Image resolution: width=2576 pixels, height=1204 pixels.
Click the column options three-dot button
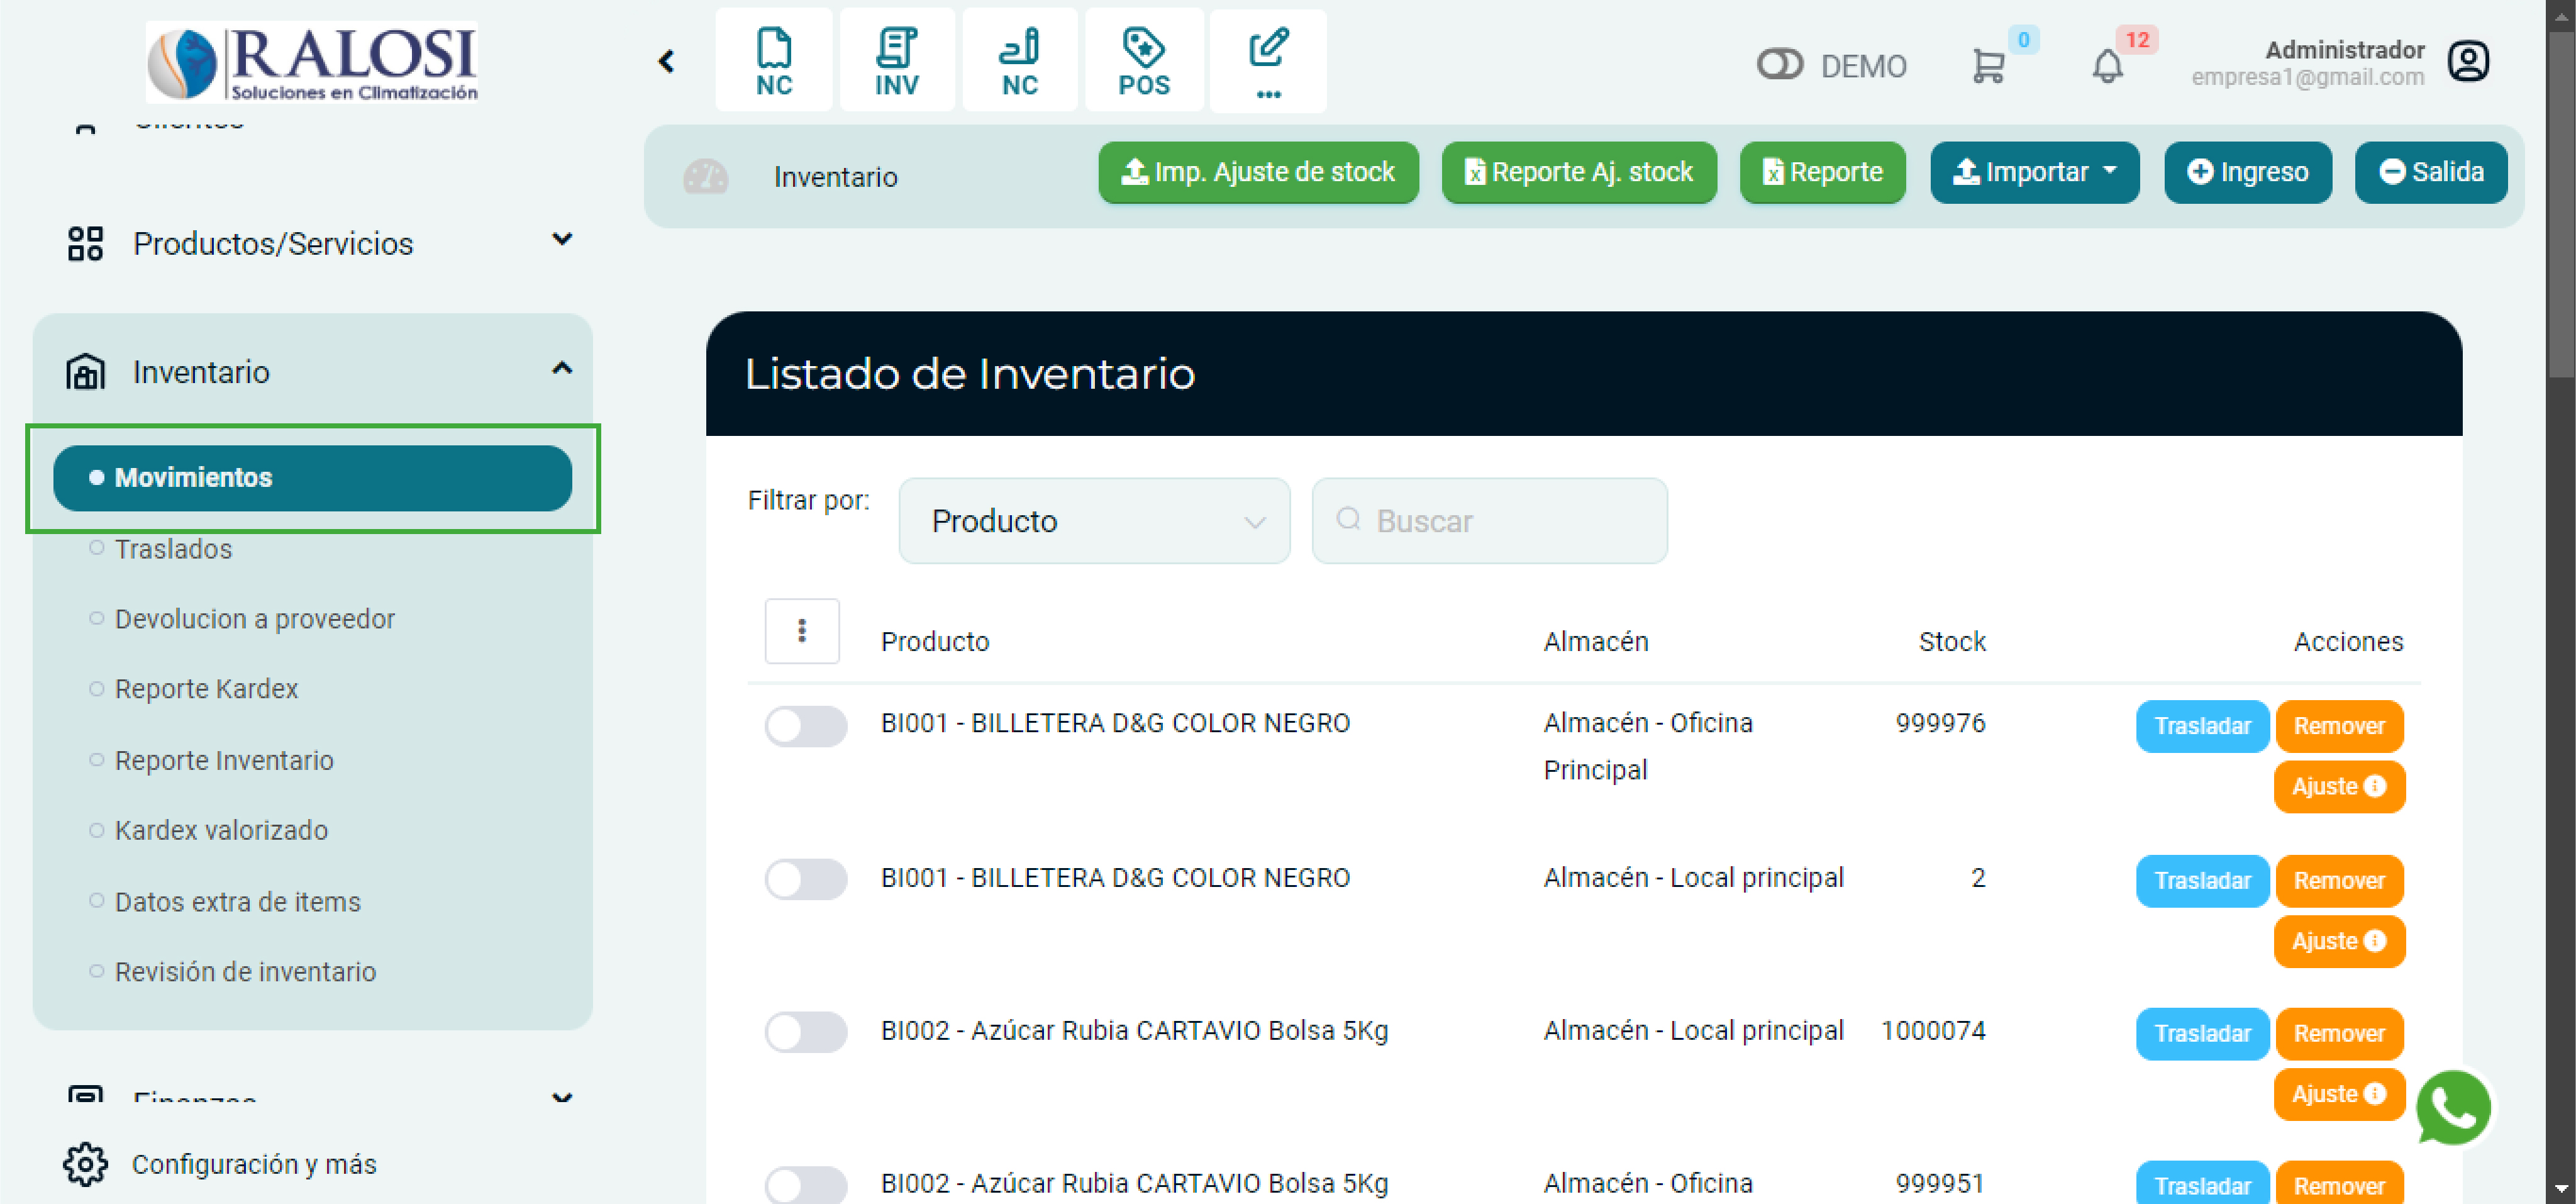(x=802, y=631)
